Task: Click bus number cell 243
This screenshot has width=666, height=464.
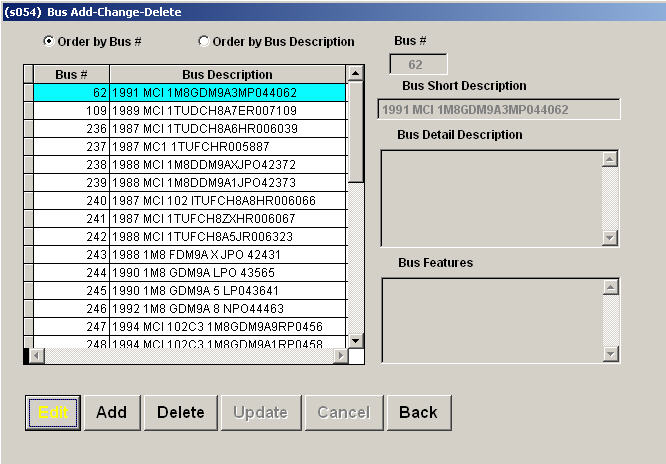Action: 71,255
